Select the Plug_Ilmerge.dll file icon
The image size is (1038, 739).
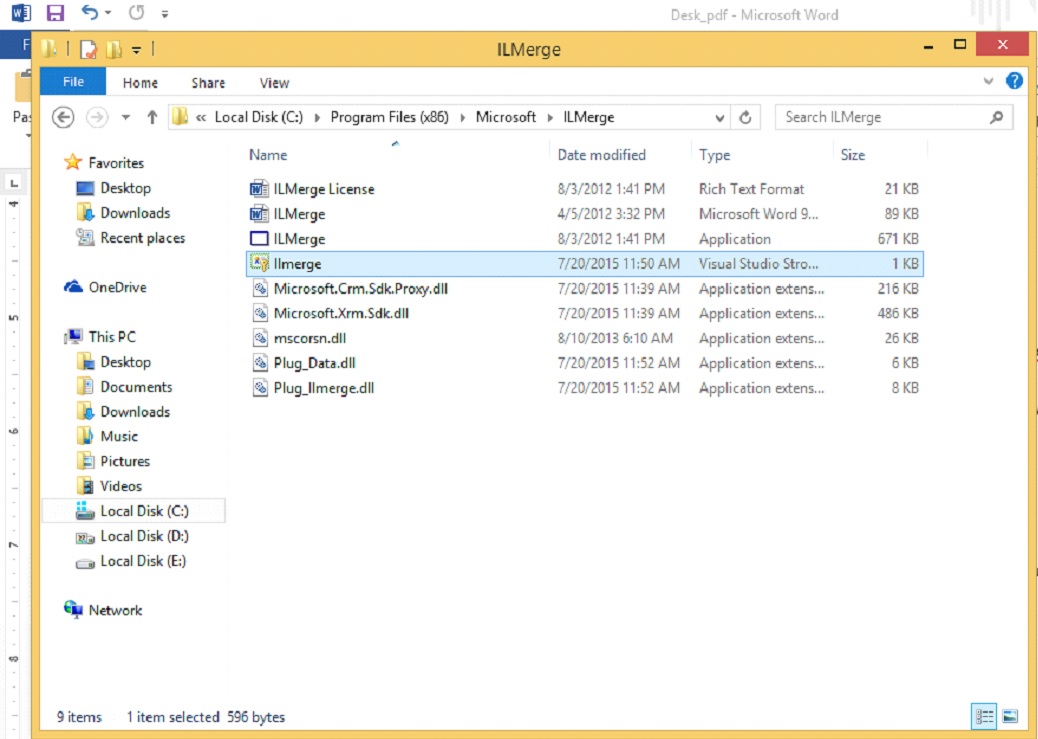pos(260,388)
